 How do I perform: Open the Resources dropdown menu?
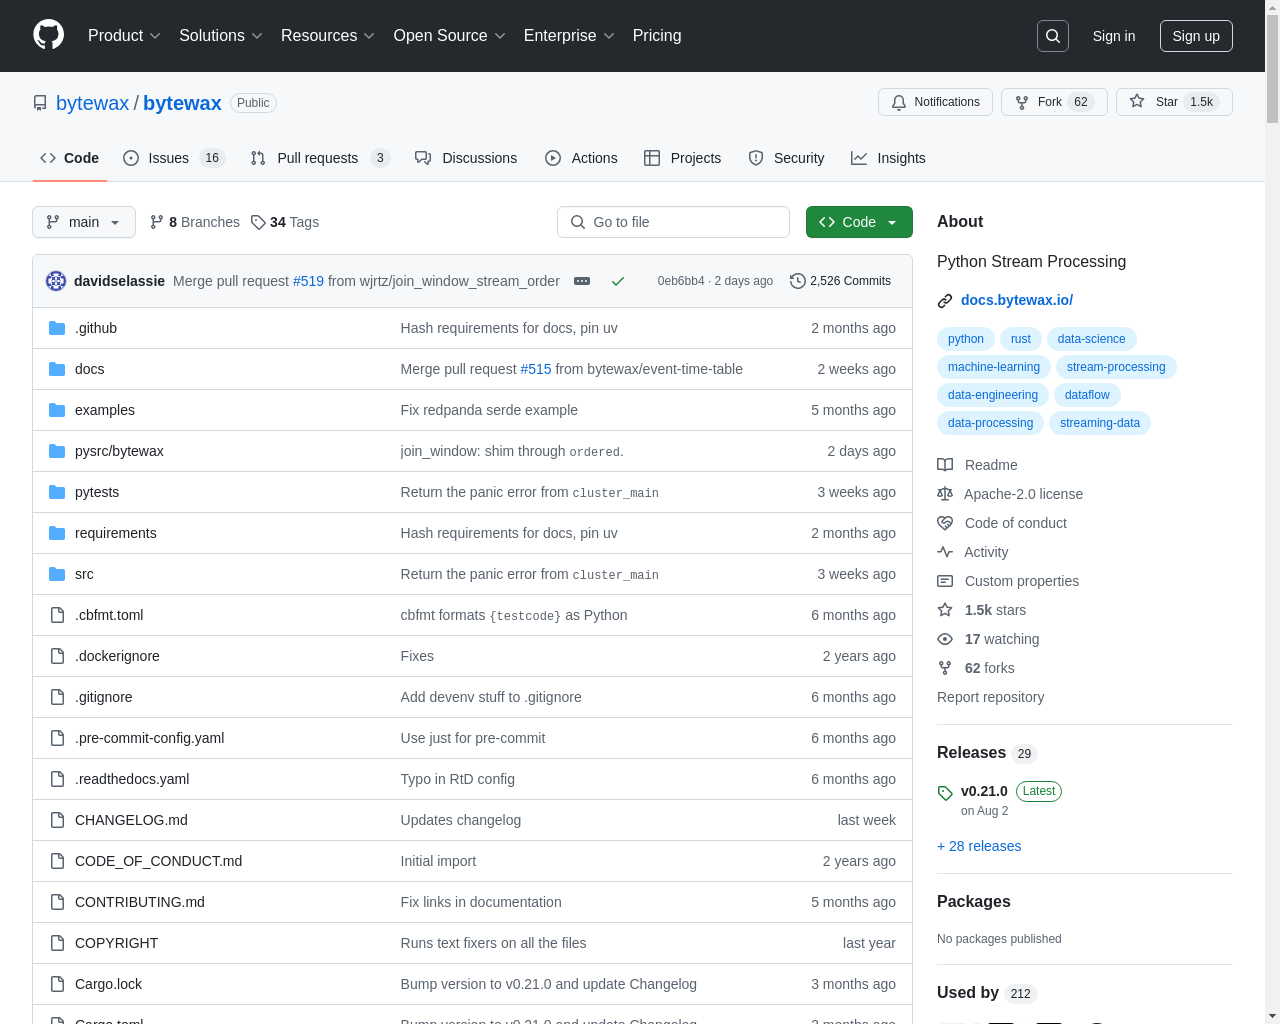tap(328, 36)
